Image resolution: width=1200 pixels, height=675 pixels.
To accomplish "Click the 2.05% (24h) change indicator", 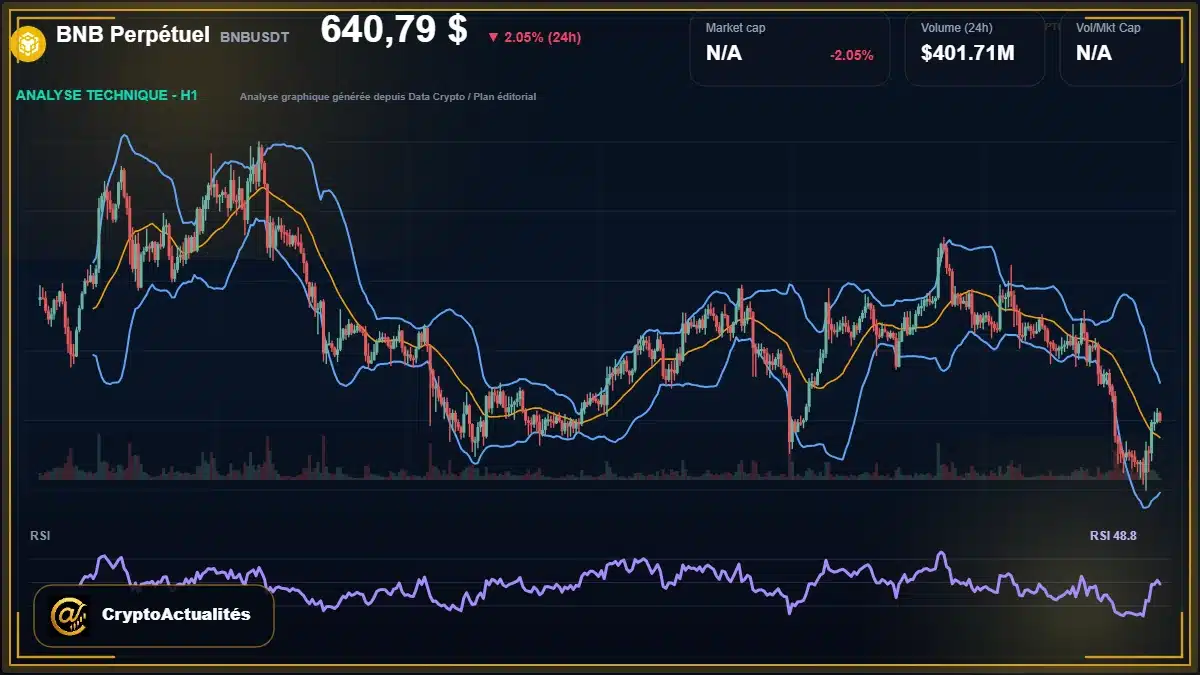I will point(534,37).
